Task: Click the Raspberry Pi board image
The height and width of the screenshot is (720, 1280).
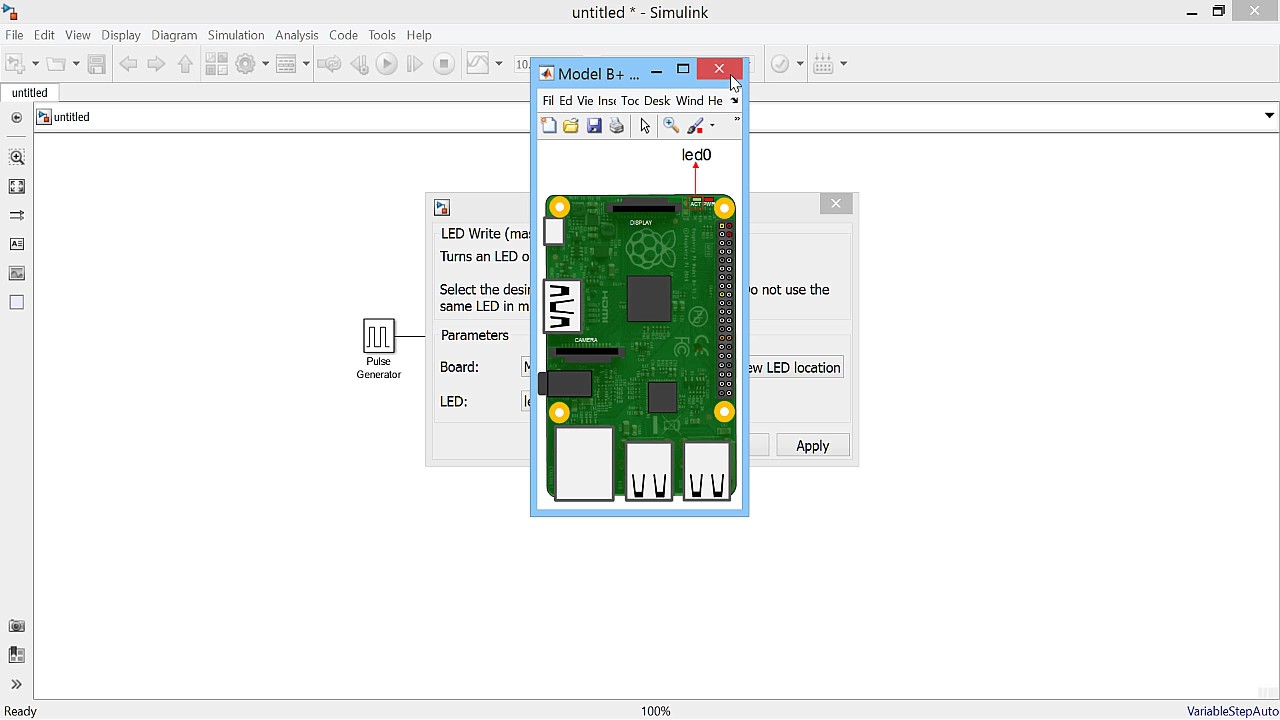Action: 641,347
